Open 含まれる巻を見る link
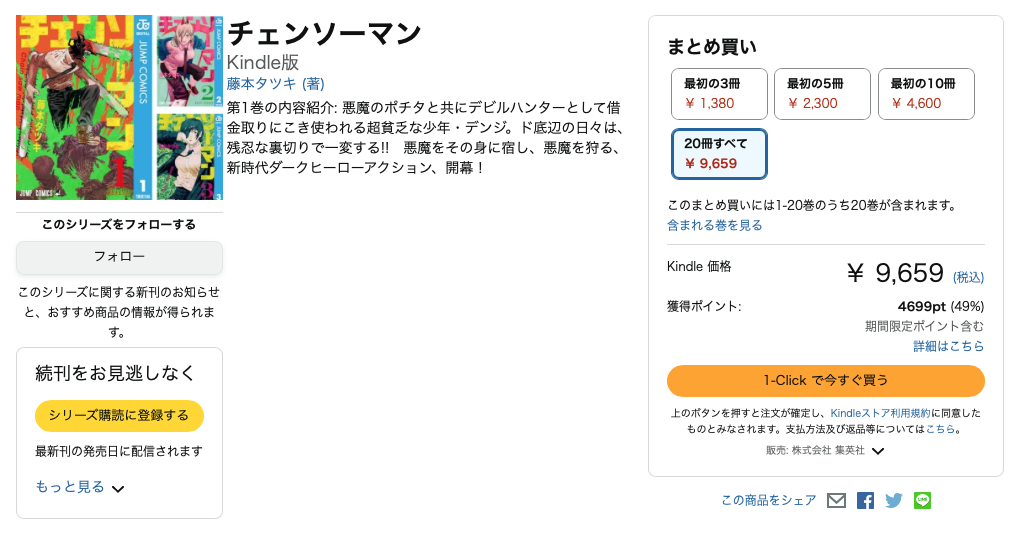The width and height of the screenshot is (1026, 542). (x=714, y=225)
